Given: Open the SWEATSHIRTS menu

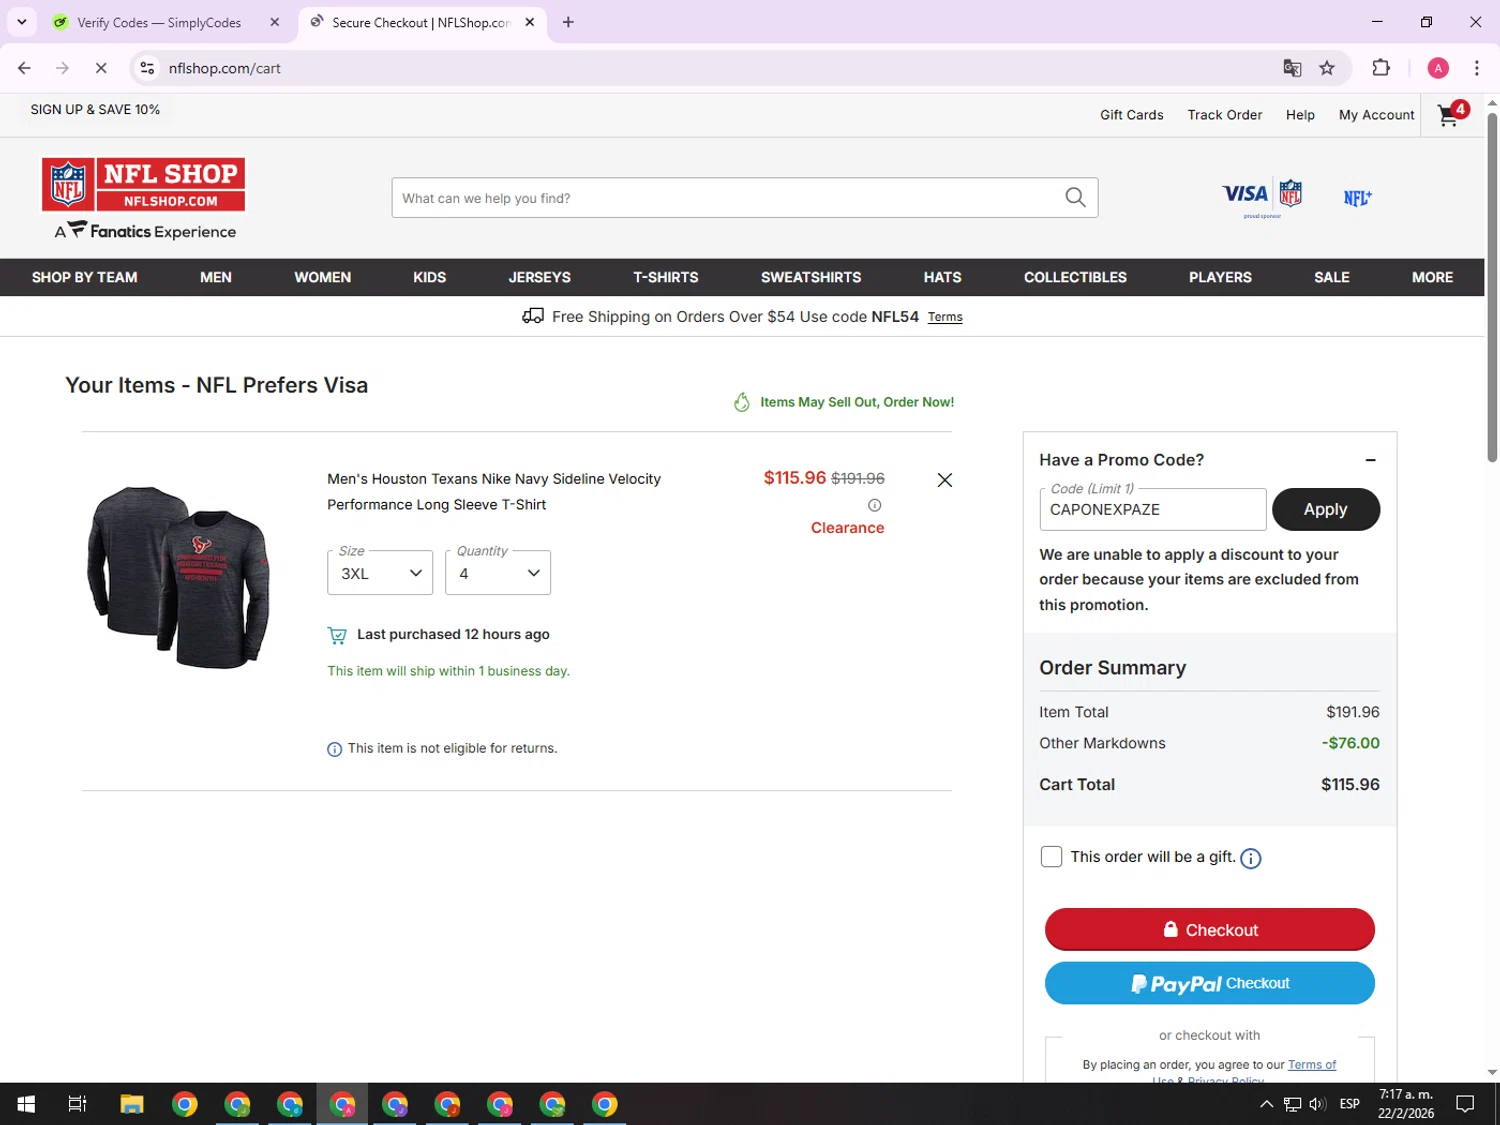Looking at the screenshot, I should pos(811,277).
